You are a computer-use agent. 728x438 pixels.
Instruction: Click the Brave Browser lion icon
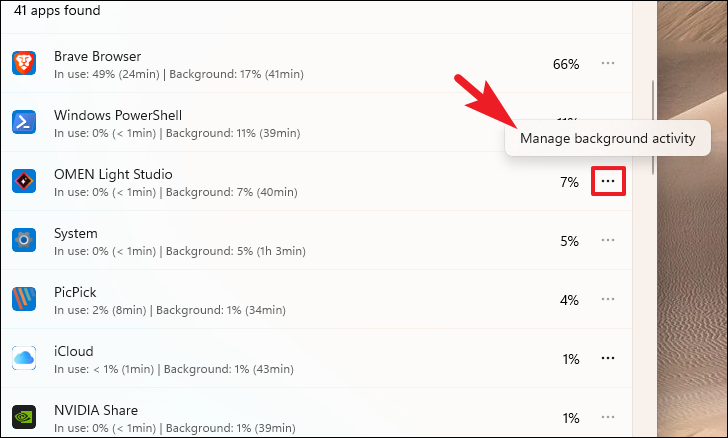point(24,63)
